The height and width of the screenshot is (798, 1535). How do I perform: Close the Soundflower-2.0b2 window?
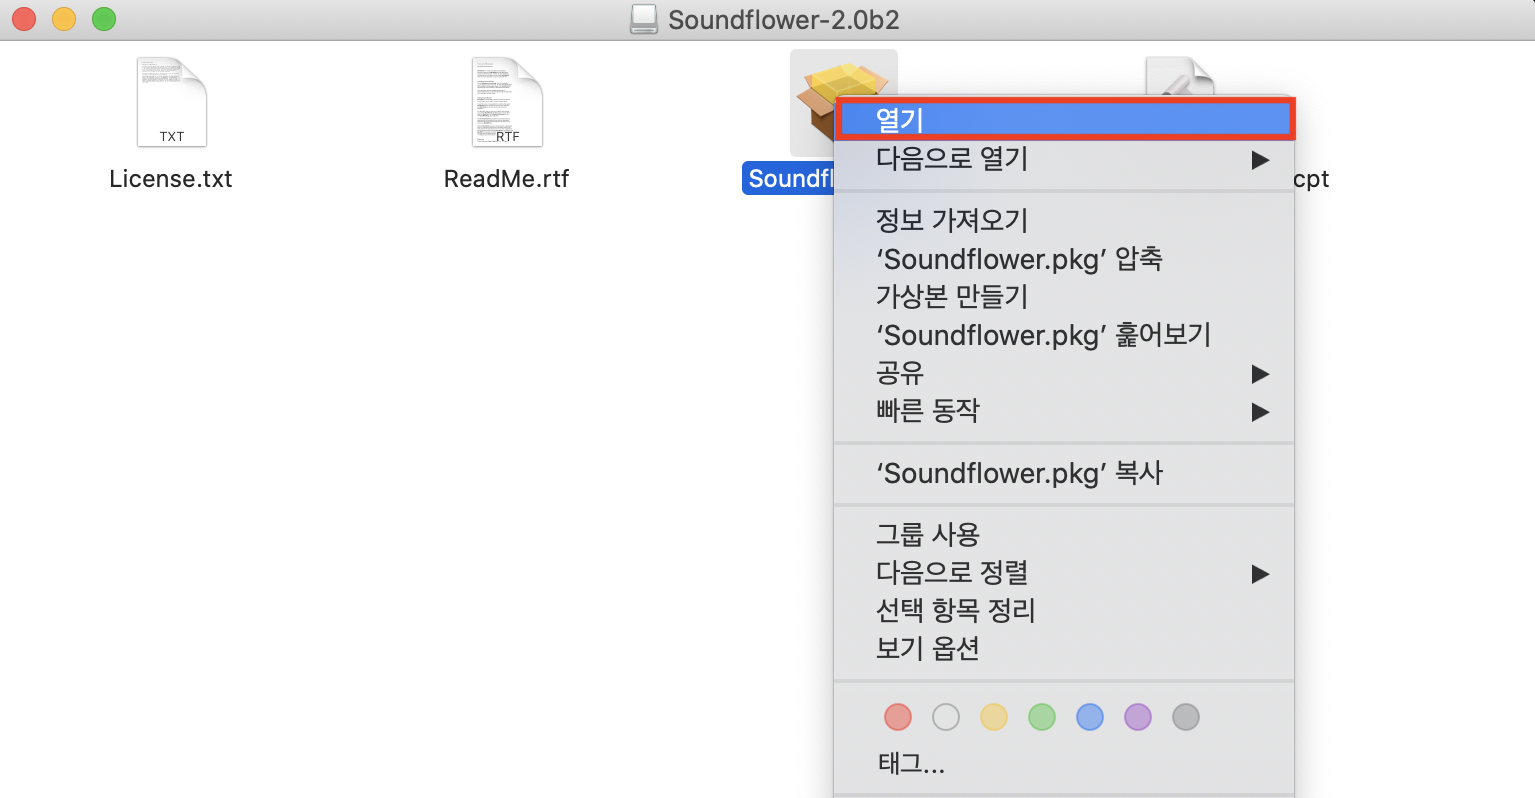click(x=24, y=18)
